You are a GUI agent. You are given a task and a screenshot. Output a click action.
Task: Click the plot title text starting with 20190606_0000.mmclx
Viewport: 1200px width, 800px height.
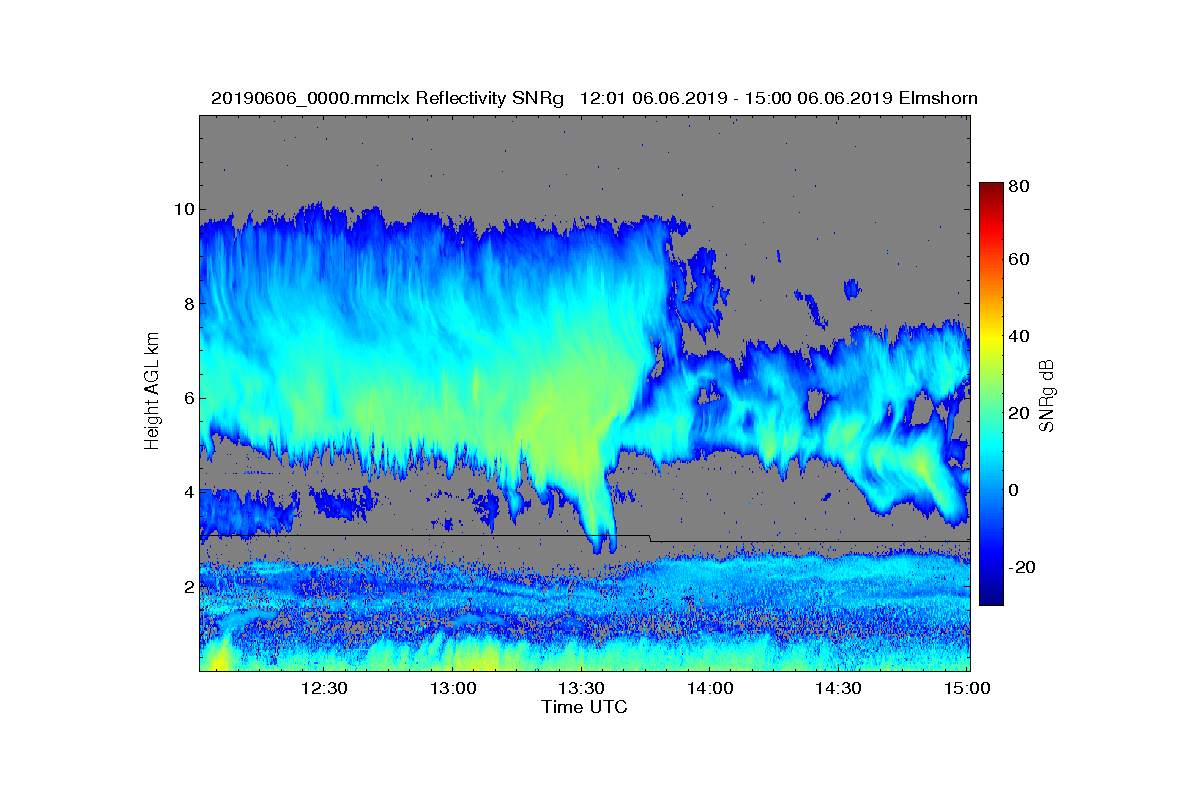[594, 98]
